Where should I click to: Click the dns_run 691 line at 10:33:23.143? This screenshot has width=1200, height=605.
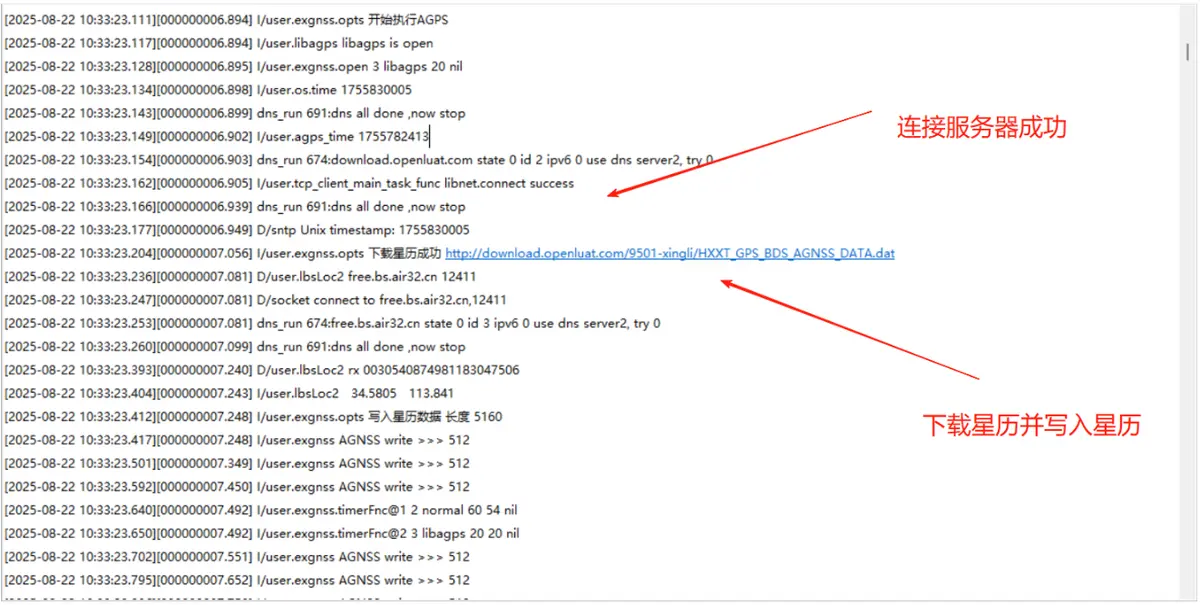235,113
